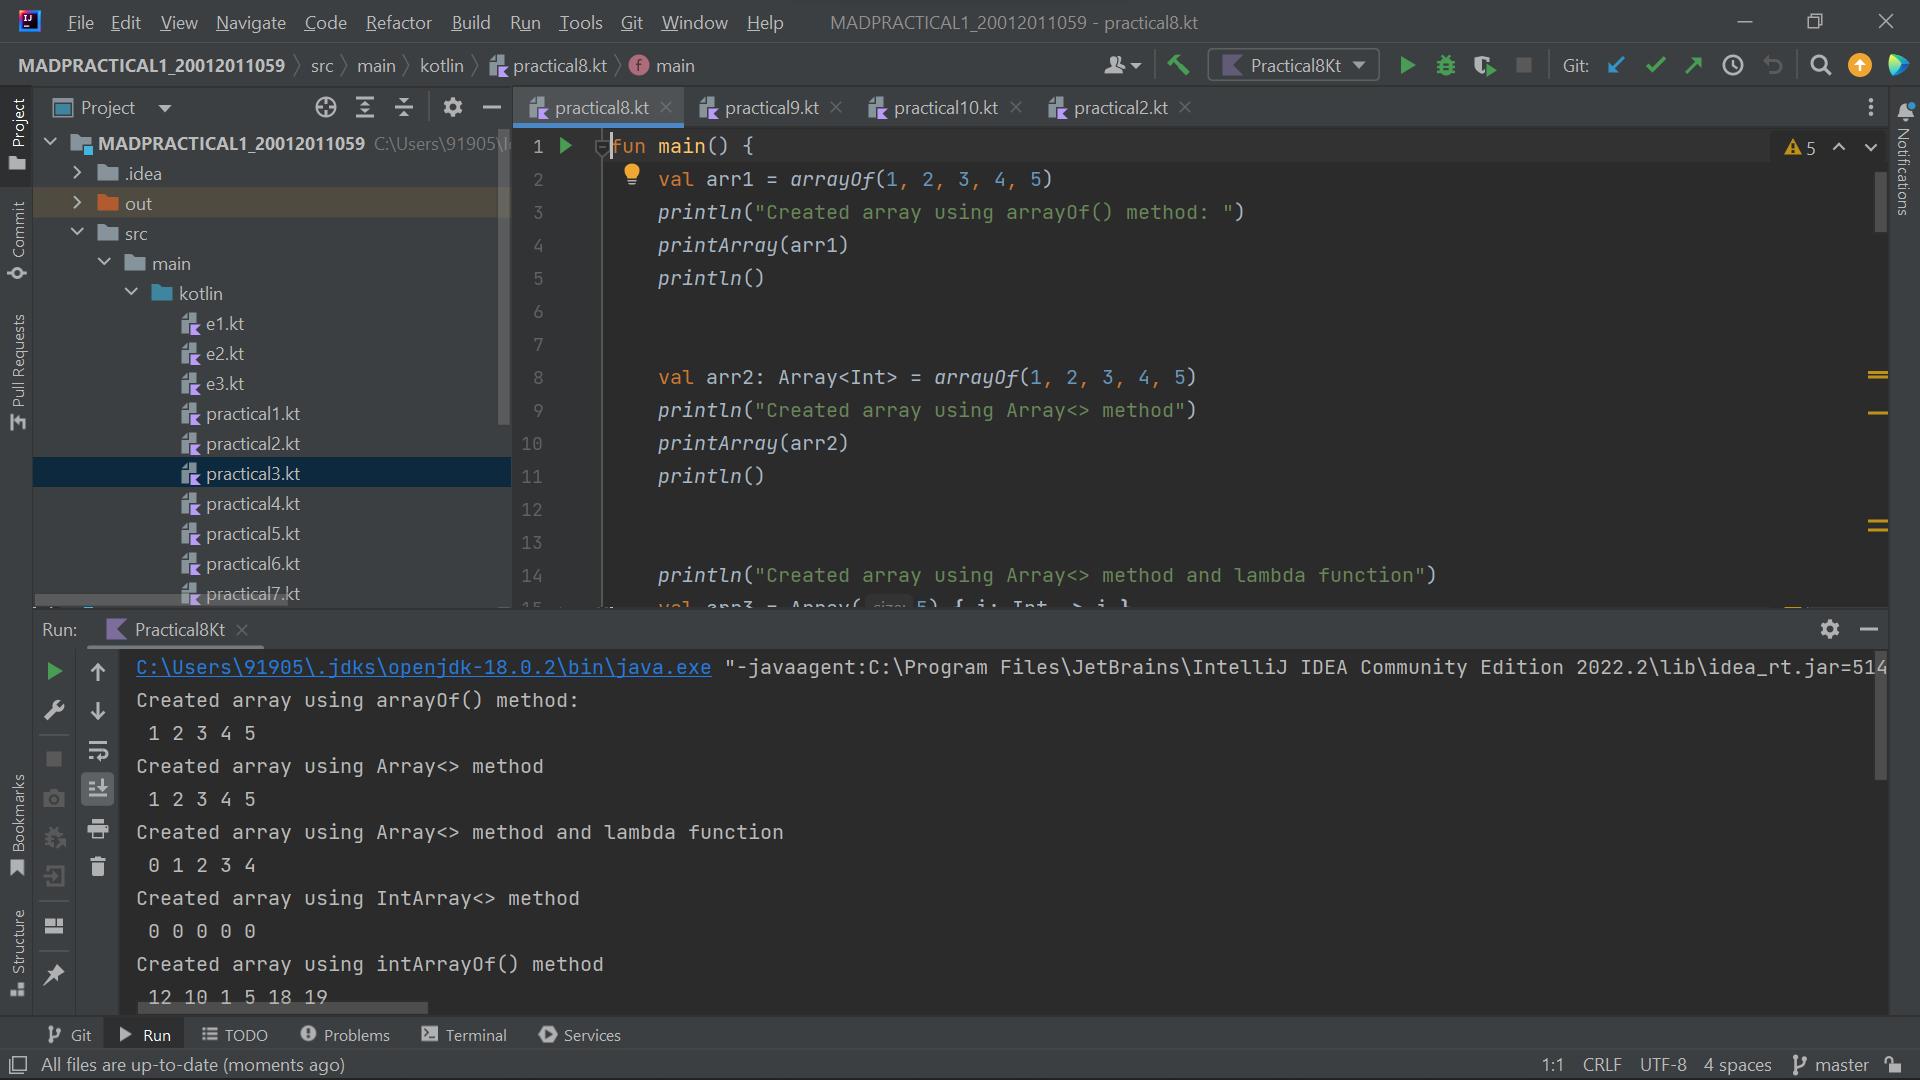
Task: Click the Debug bug icon
Action: click(x=1446, y=66)
